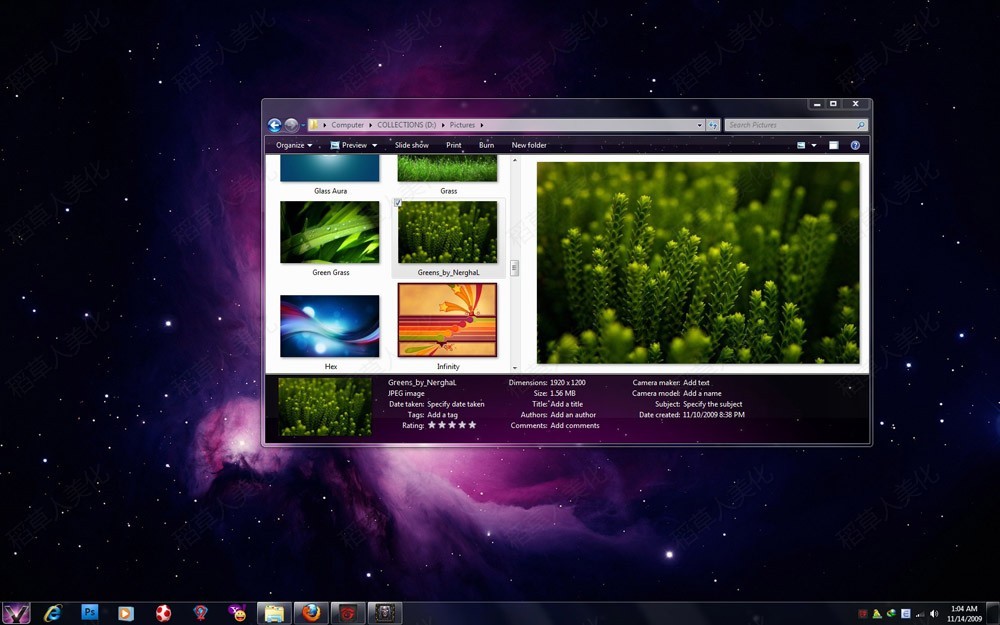This screenshot has width=1000, height=625.
Task: Toggle the preview pane button
Action: [x=834, y=145]
